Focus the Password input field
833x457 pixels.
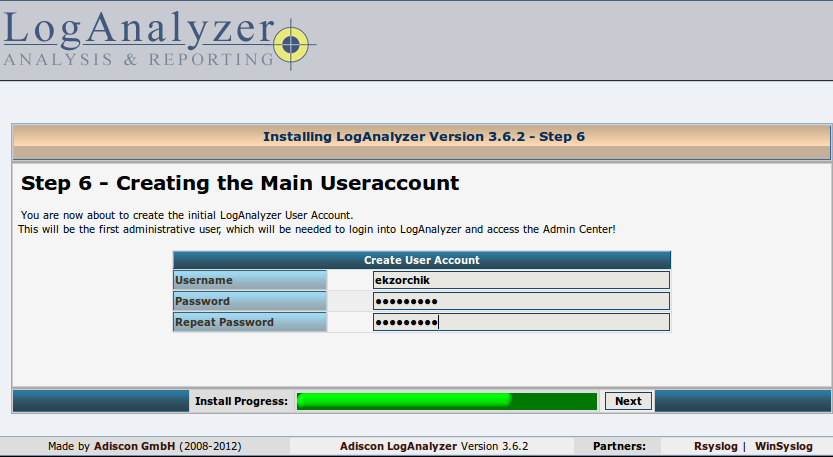(x=521, y=301)
